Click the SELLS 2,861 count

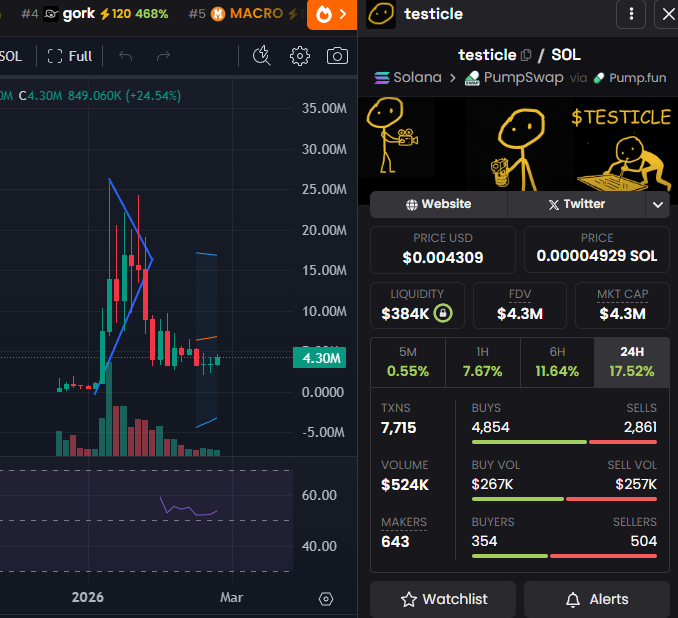pyautogui.click(x=640, y=427)
